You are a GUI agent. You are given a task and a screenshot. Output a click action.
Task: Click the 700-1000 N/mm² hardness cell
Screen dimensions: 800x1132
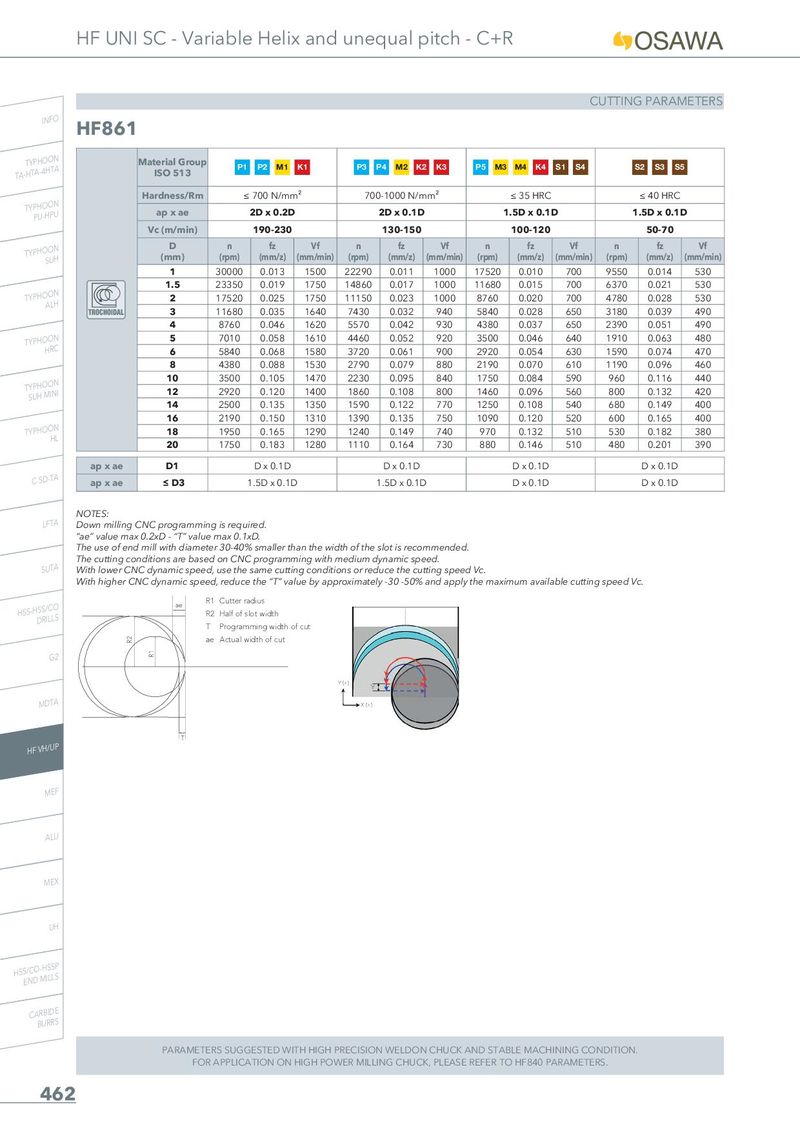pos(401,195)
